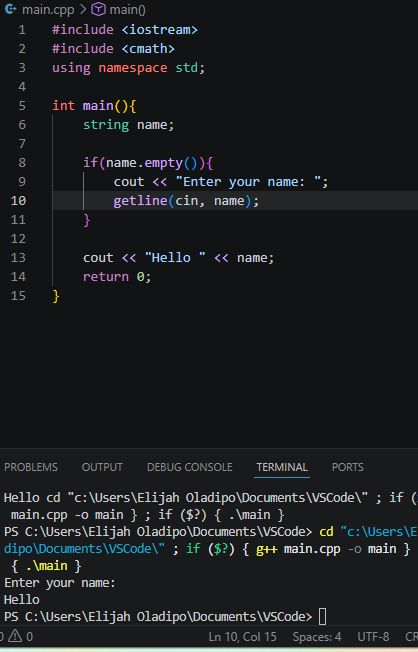This screenshot has height=652, width=418.
Task: Click line number 10 in gutter
Action: (x=18, y=201)
